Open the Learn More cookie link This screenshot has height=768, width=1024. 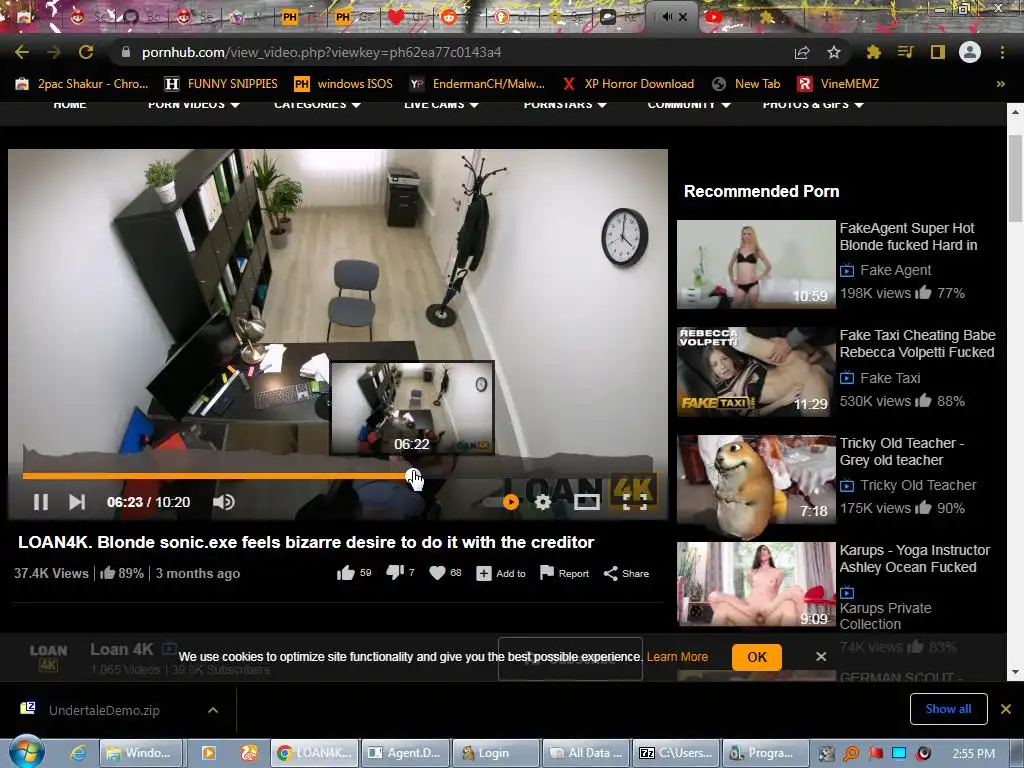[677, 657]
